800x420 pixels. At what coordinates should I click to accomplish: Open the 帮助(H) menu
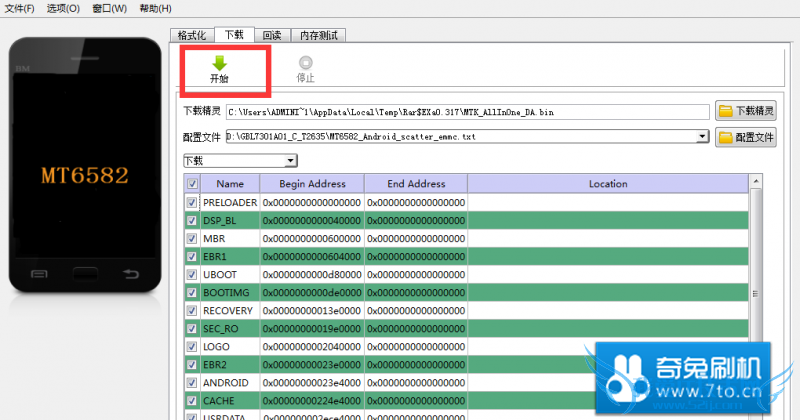[155, 9]
